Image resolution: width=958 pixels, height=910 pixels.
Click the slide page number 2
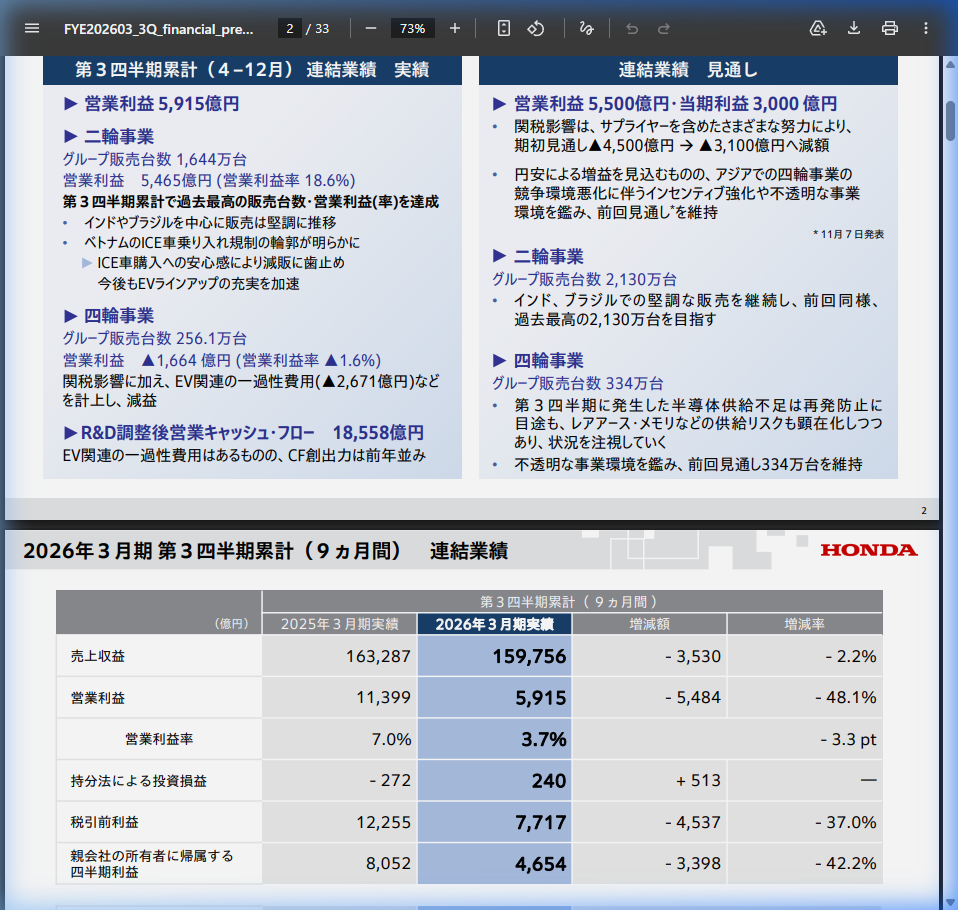924,510
